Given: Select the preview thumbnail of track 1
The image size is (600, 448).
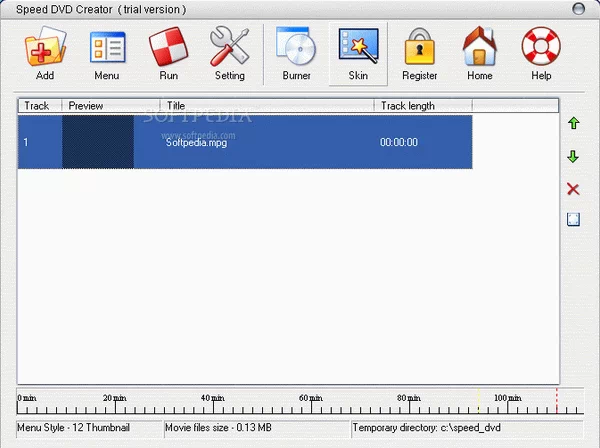Looking at the screenshot, I should tap(98, 142).
